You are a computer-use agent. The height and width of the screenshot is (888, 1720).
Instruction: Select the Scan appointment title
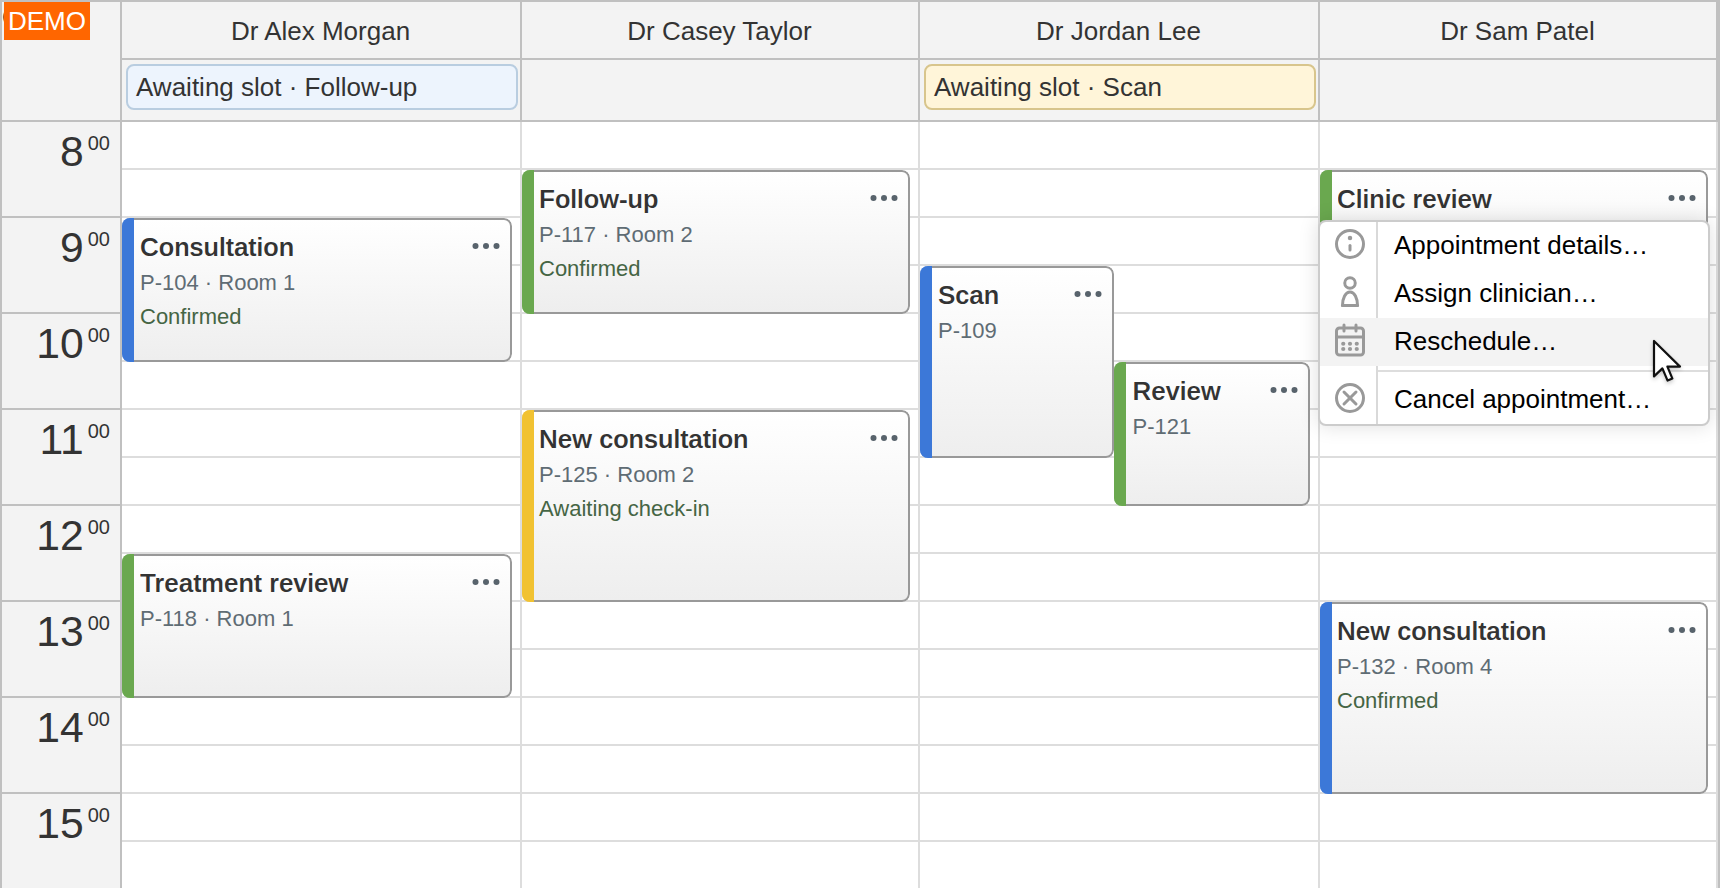968,295
